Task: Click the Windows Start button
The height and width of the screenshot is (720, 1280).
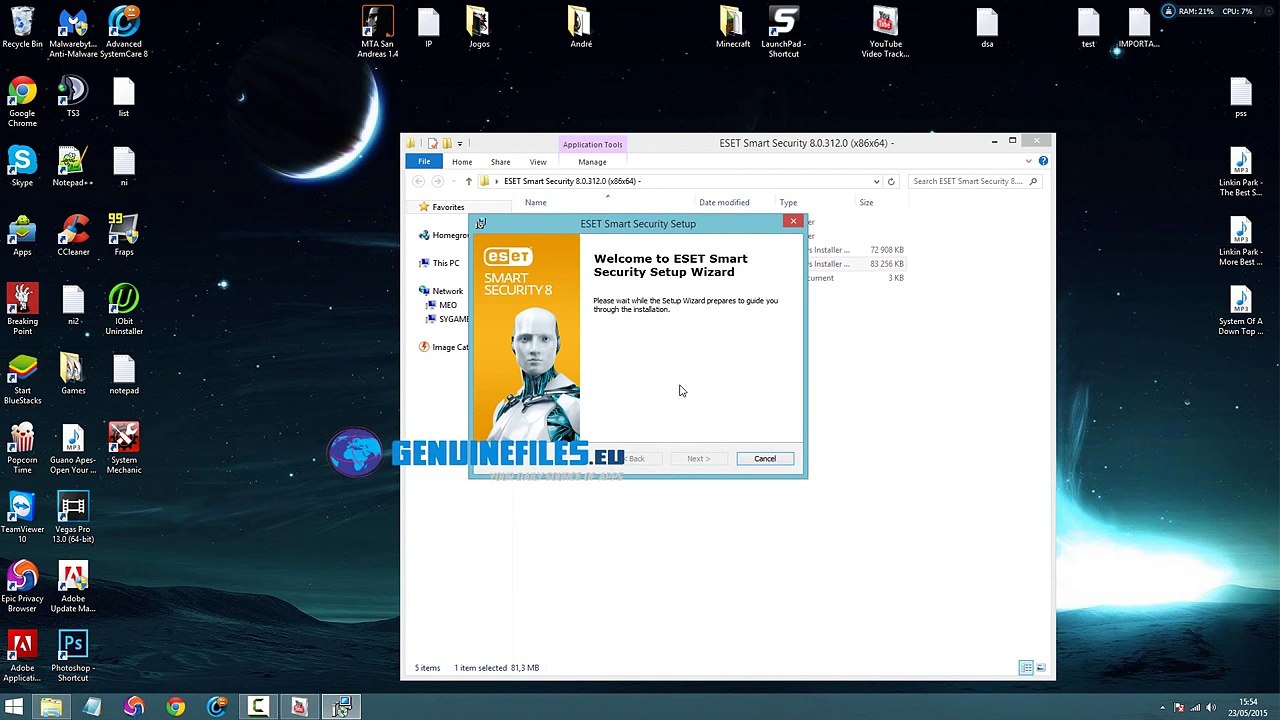Action: pos(14,708)
